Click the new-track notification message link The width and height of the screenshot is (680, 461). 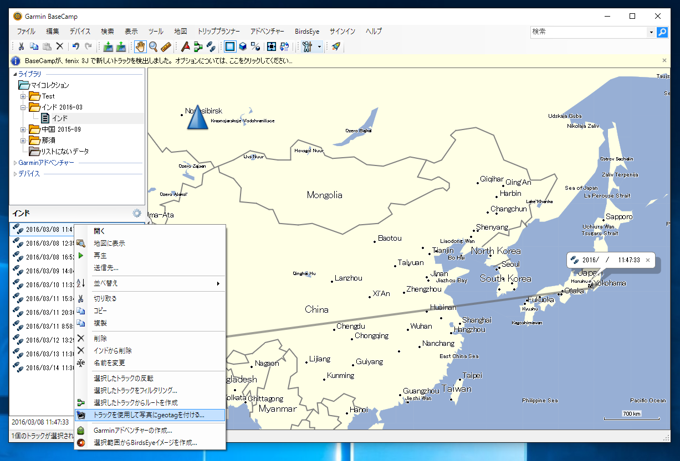(x=158, y=61)
